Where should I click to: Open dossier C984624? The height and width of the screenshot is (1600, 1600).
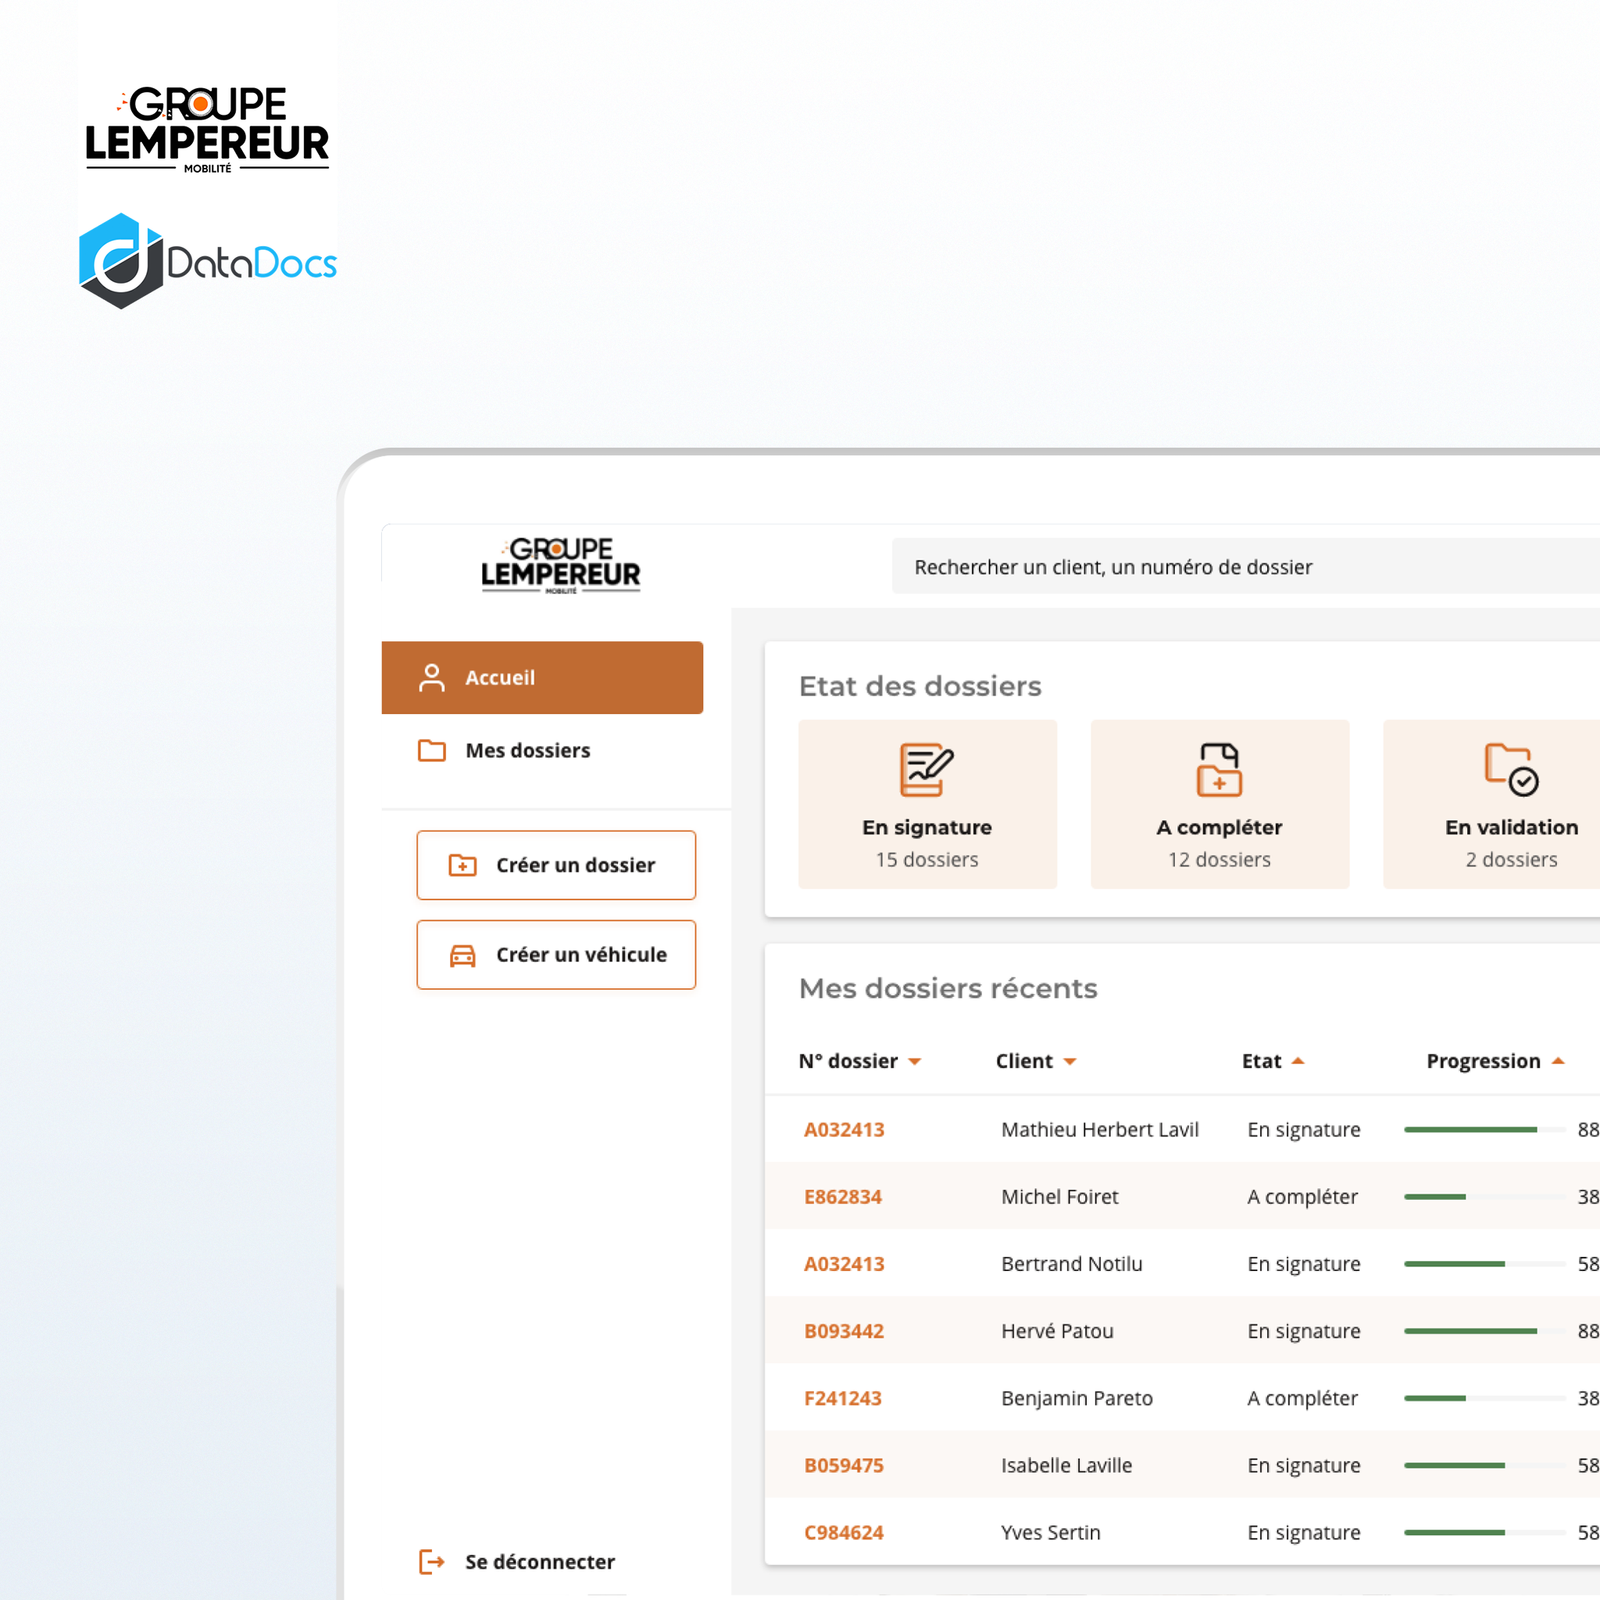coord(844,1532)
